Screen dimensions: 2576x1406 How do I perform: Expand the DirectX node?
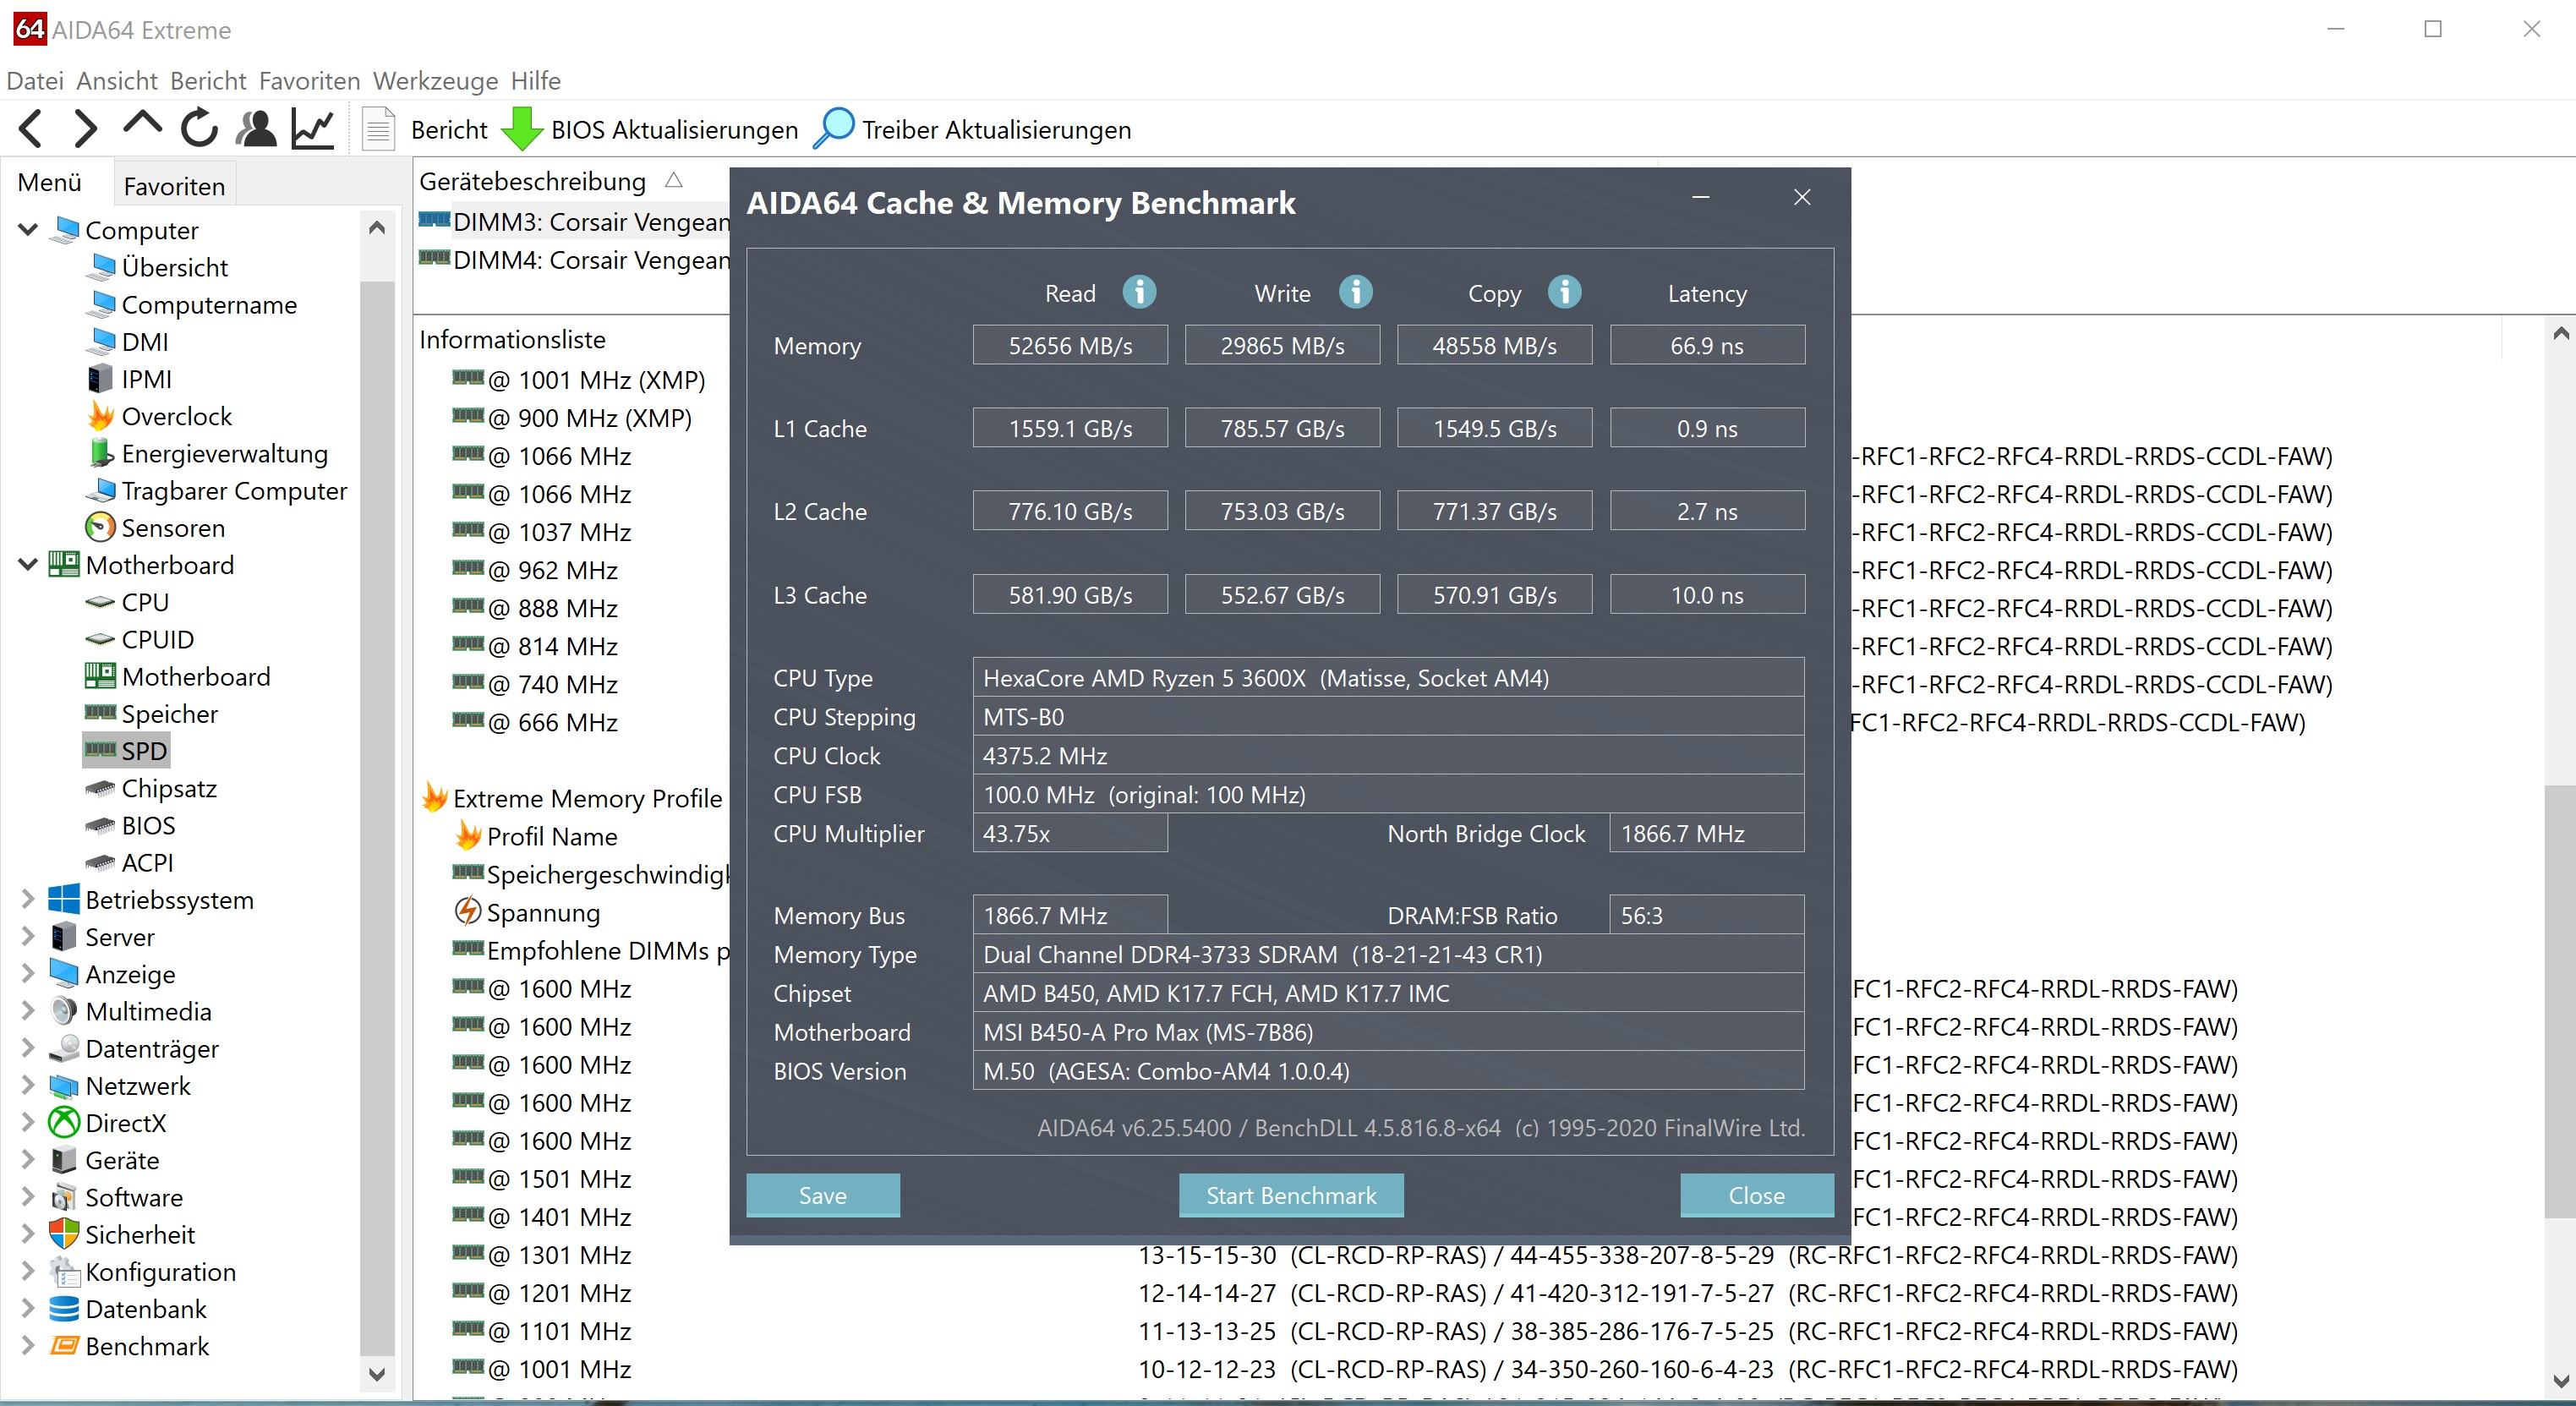[x=28, y=1123]
